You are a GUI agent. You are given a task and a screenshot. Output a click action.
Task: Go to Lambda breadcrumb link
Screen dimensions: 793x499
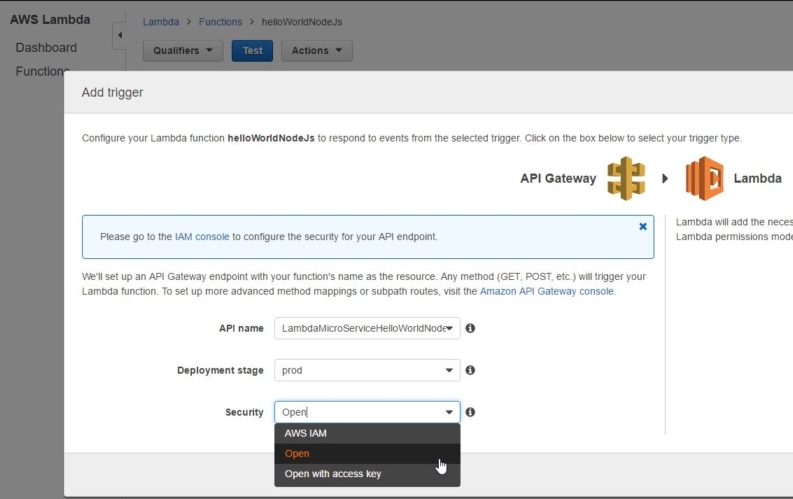pyautogui.click(x=161, y=22)
